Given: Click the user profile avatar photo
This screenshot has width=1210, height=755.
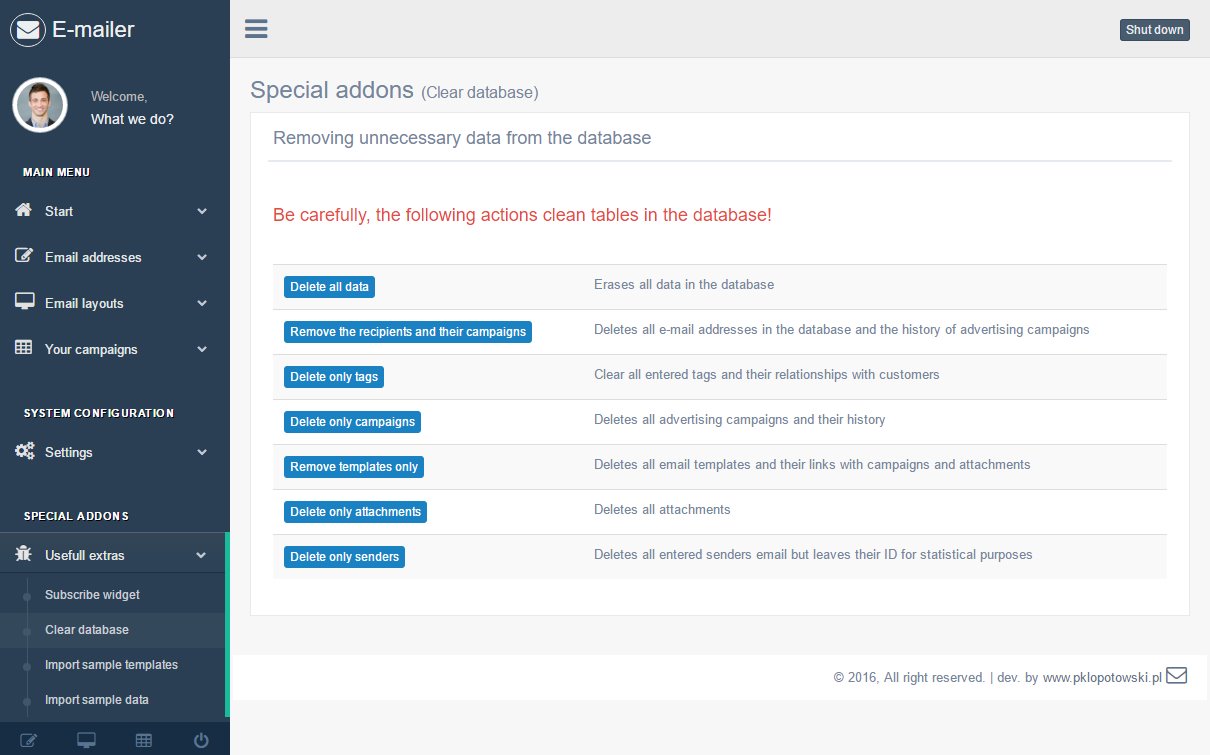Looking at the screenshot, I should pyautogui.click(x=40, y=105).
